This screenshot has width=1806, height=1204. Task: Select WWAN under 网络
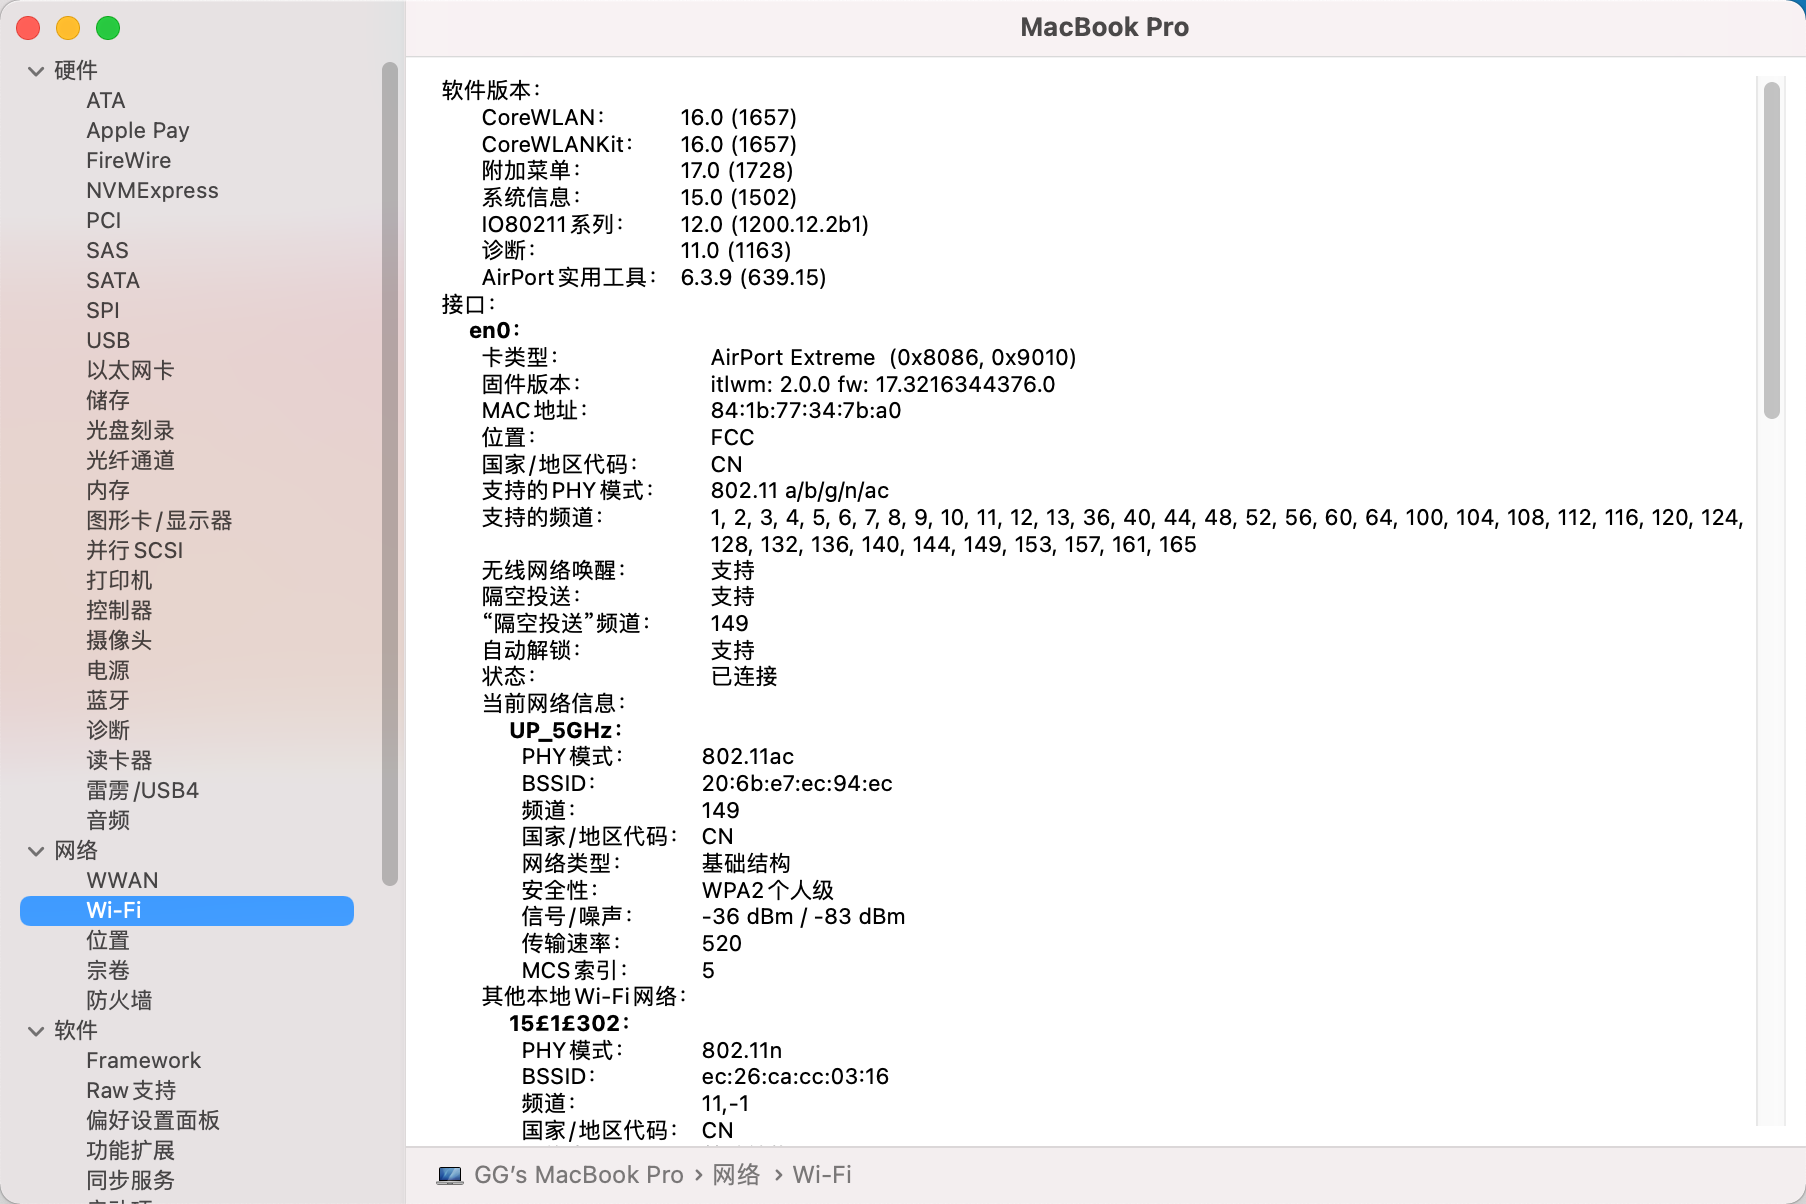click(122, 881)
